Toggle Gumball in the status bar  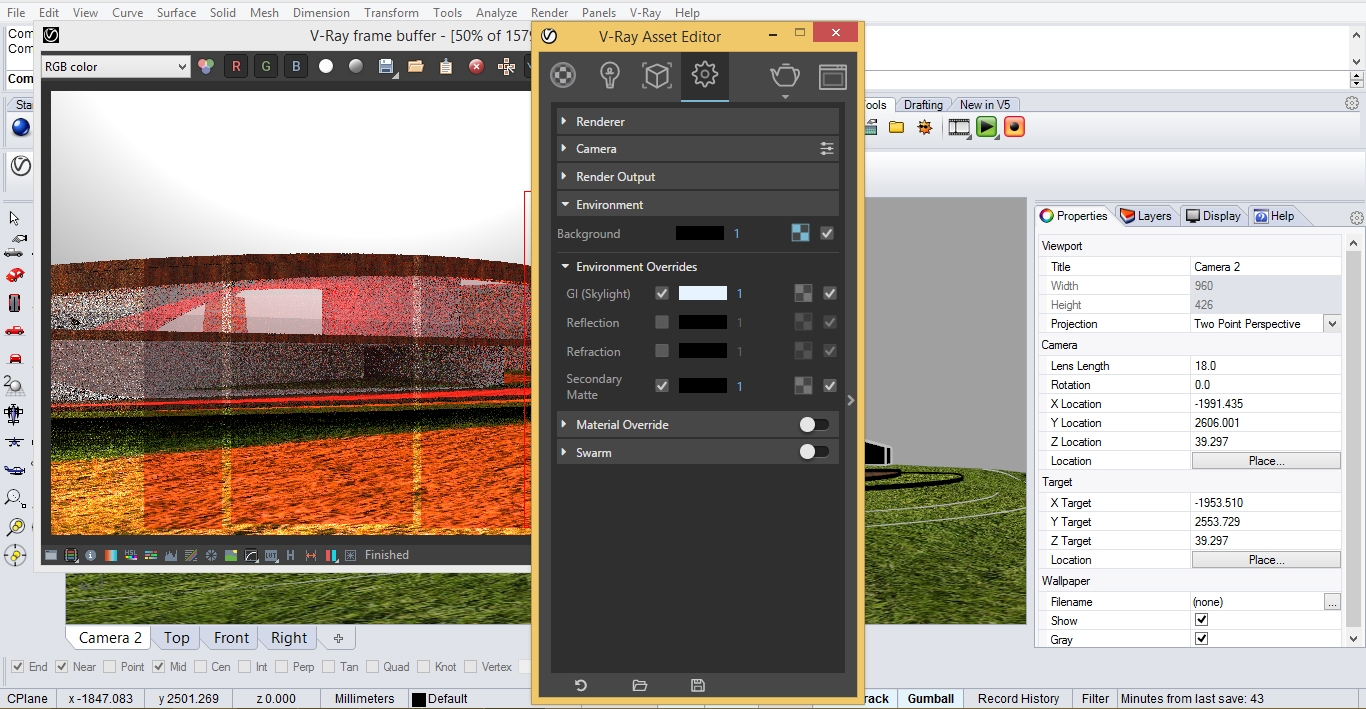pos(931,699)
